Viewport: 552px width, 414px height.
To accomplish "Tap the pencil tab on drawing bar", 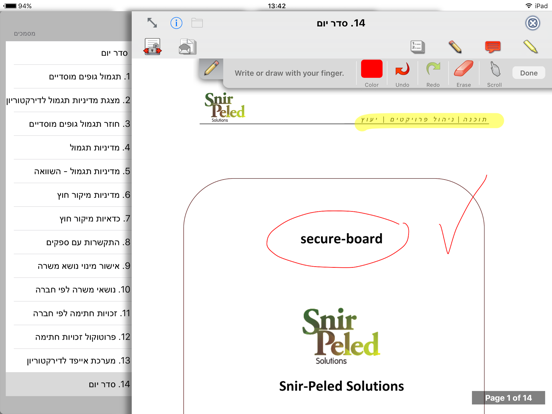I will [211, 68].
